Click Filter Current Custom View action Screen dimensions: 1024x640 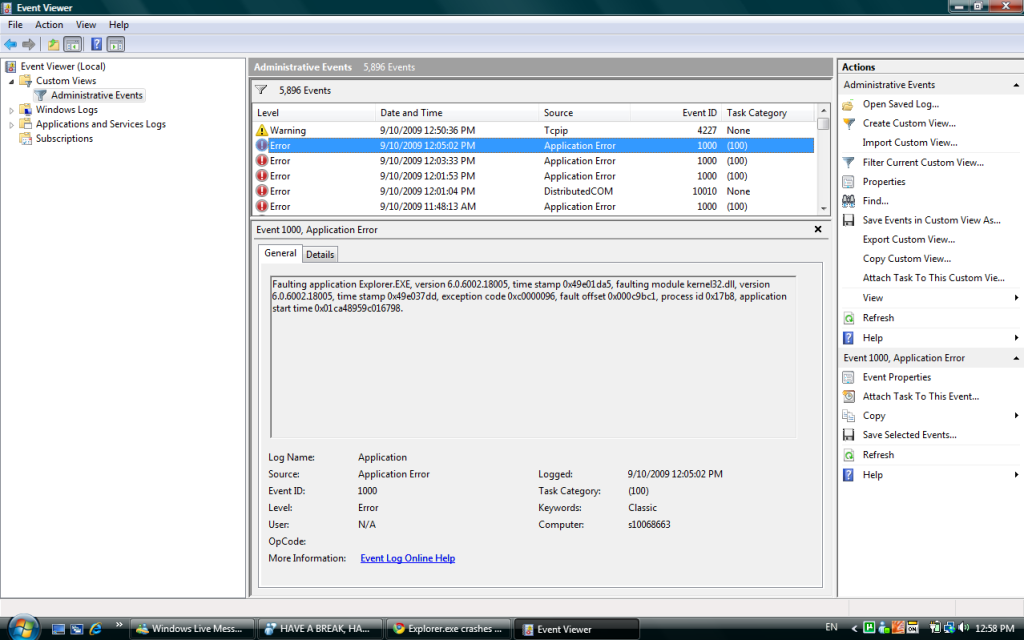pyautogui.click(x=922, y=162)
